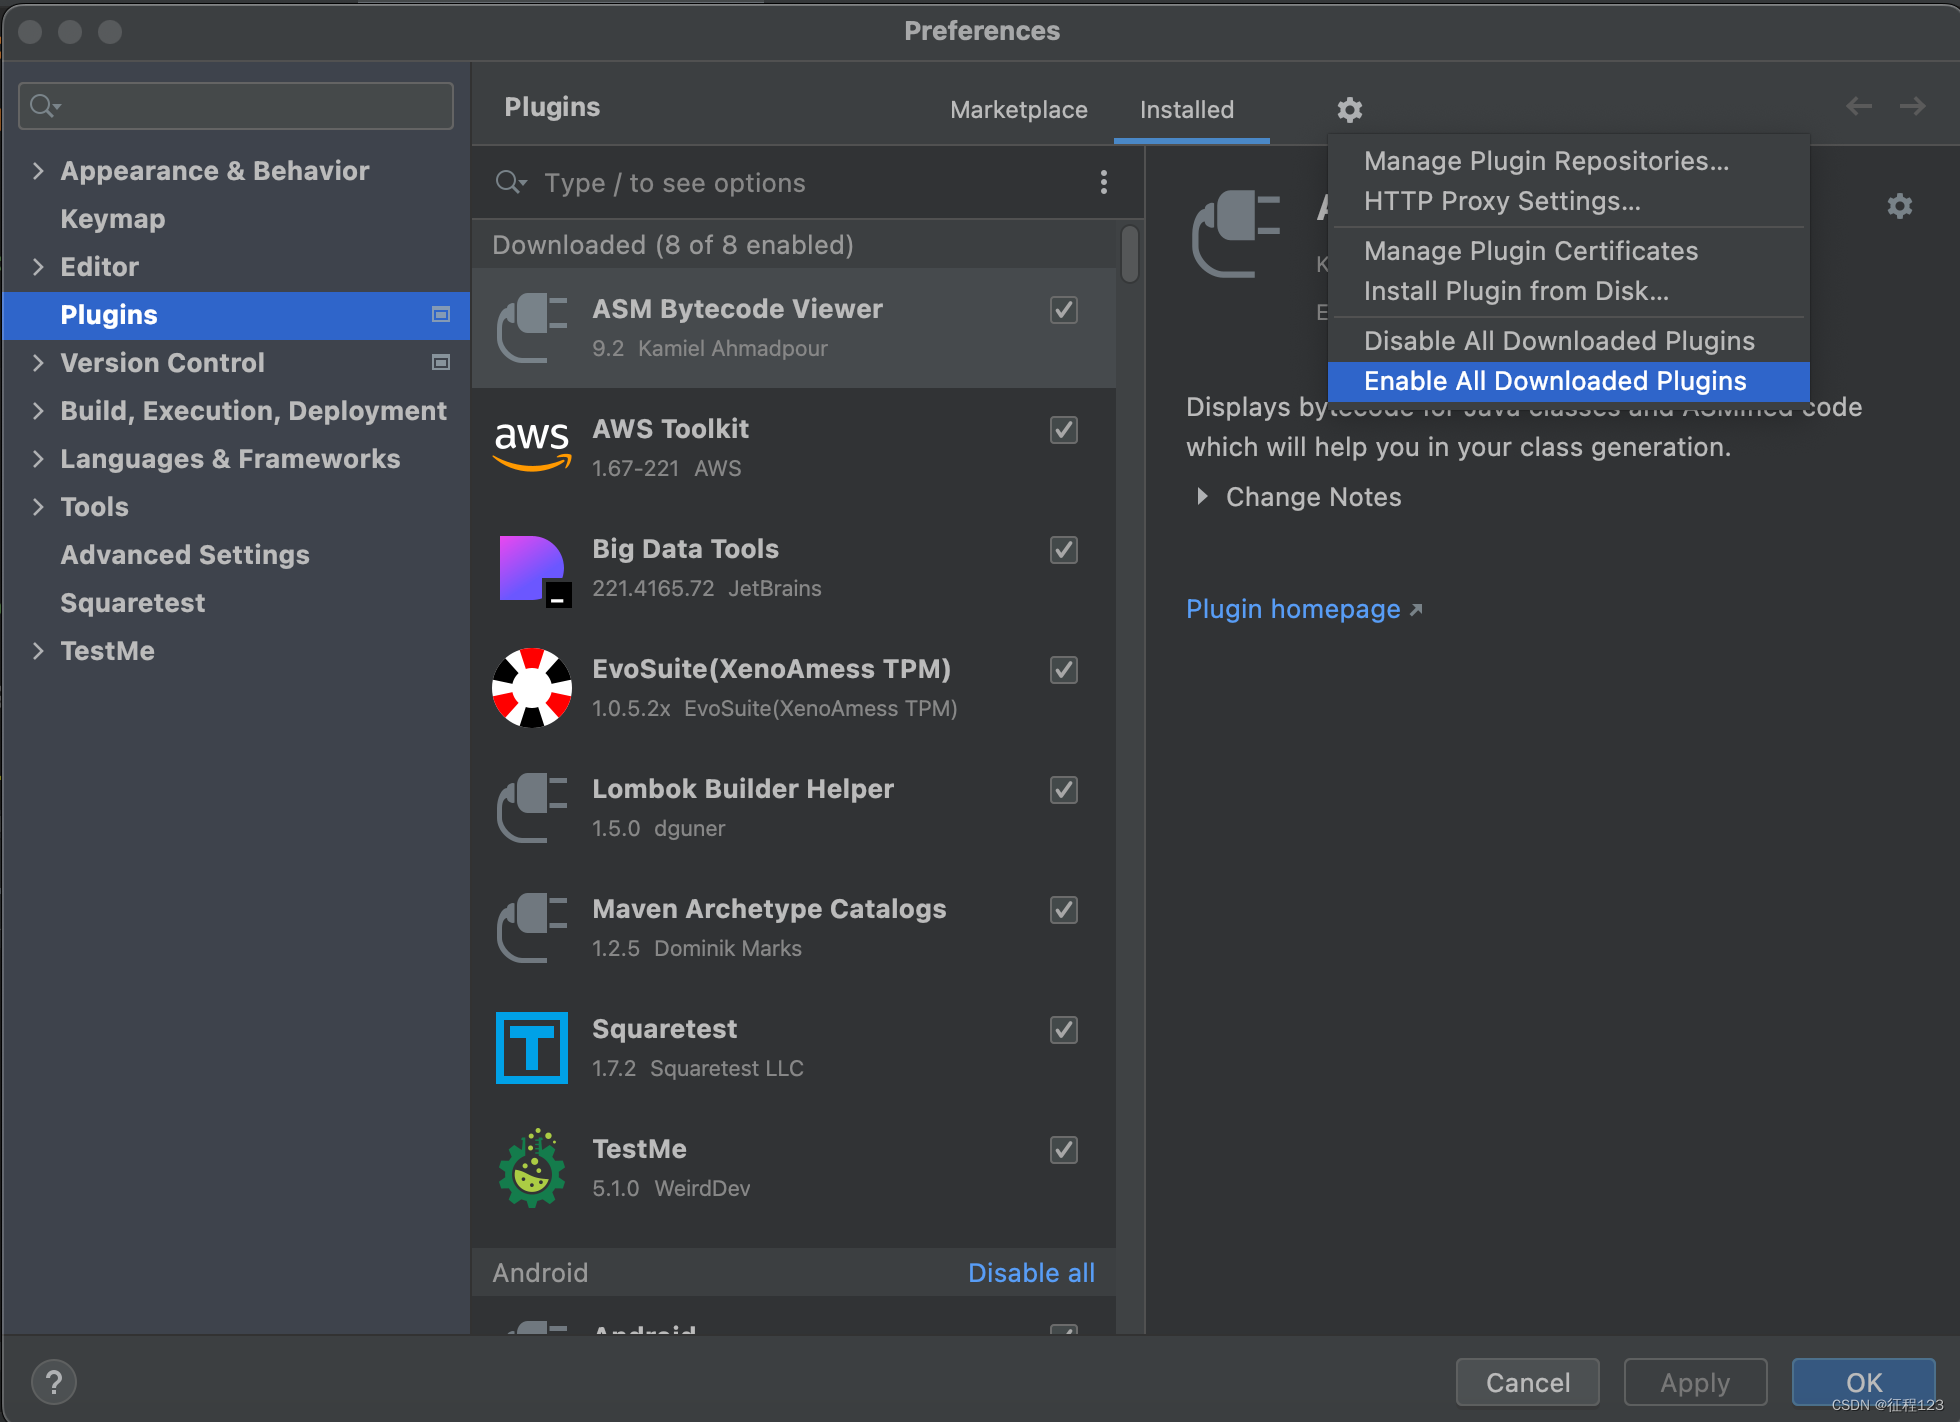1960x1422 pixels.
Task: Toggle the Maven Archetype Catalogs checkbox
Action: (x=1063, y=910)
